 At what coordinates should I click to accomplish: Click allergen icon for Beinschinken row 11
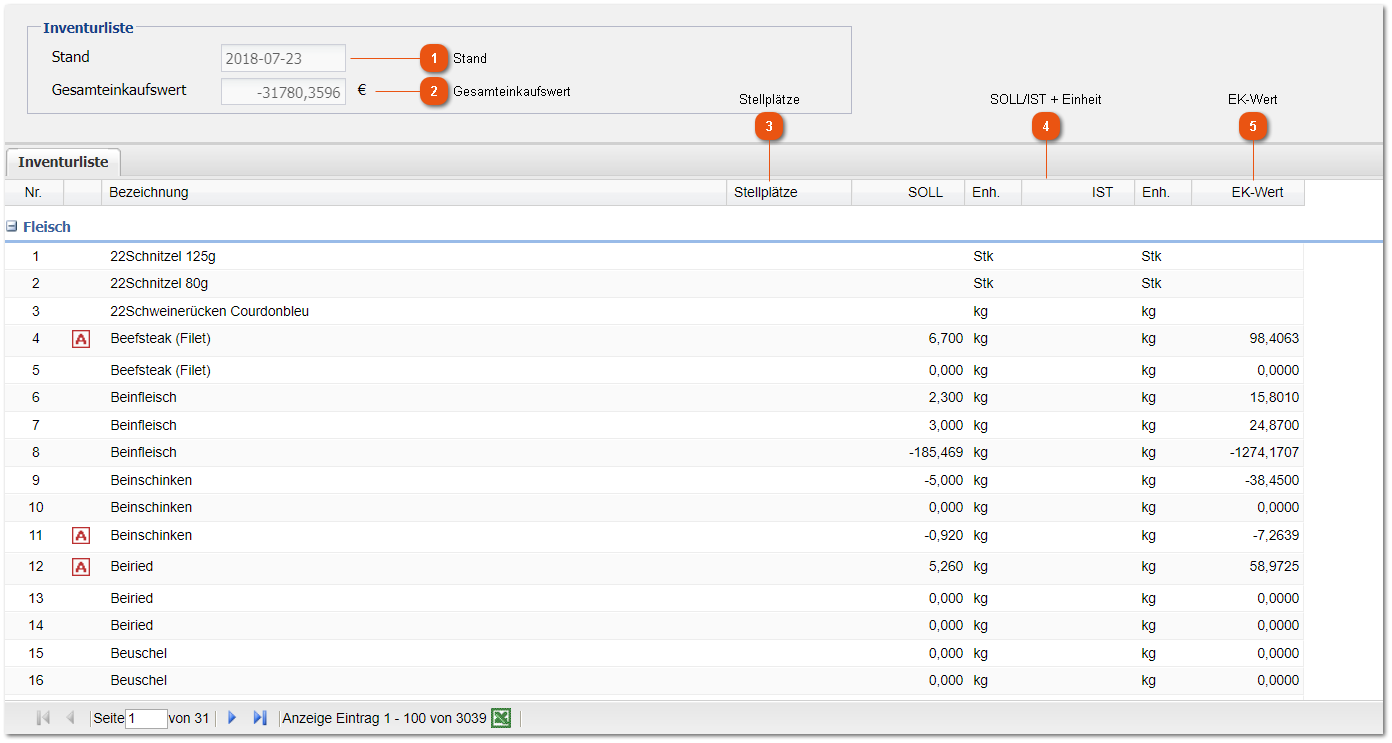tap(81, 536)
